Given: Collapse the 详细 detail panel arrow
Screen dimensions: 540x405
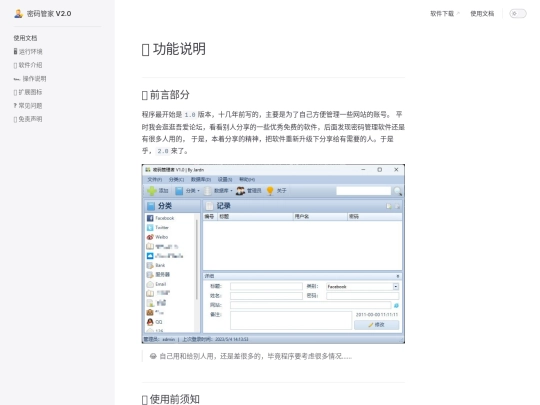Looking at the screenshot, I should pos(398,276).
